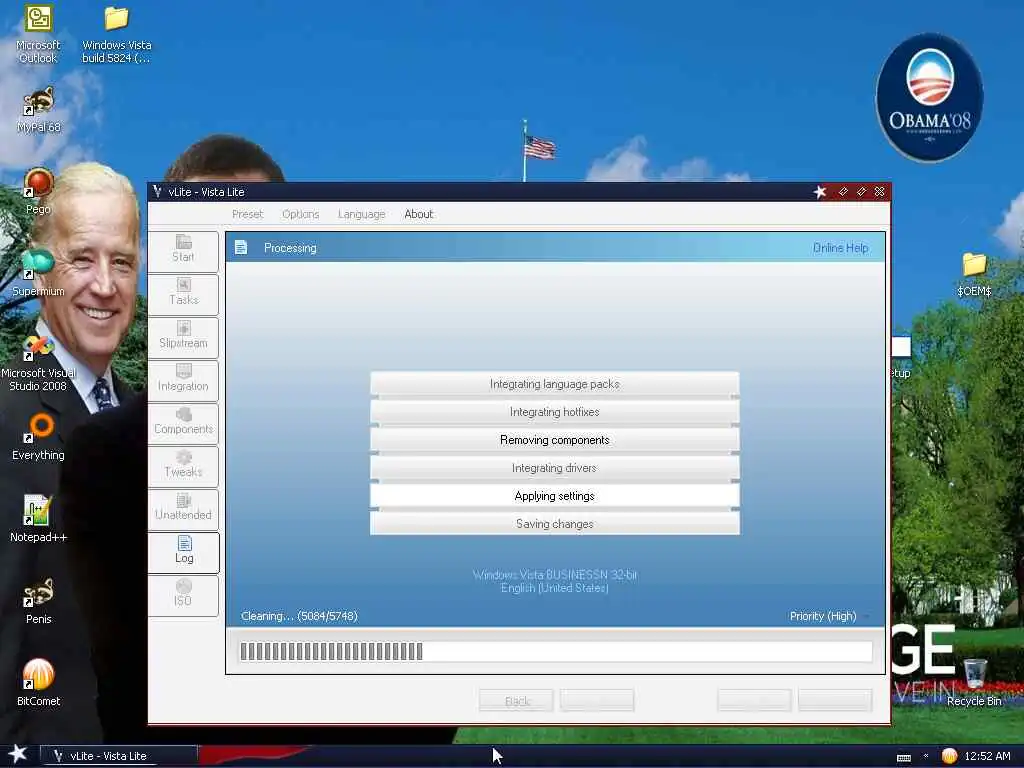Click the vLite icon in the title bar
The height and width of the screenshot is (768, 1024).
pos(157,191)
